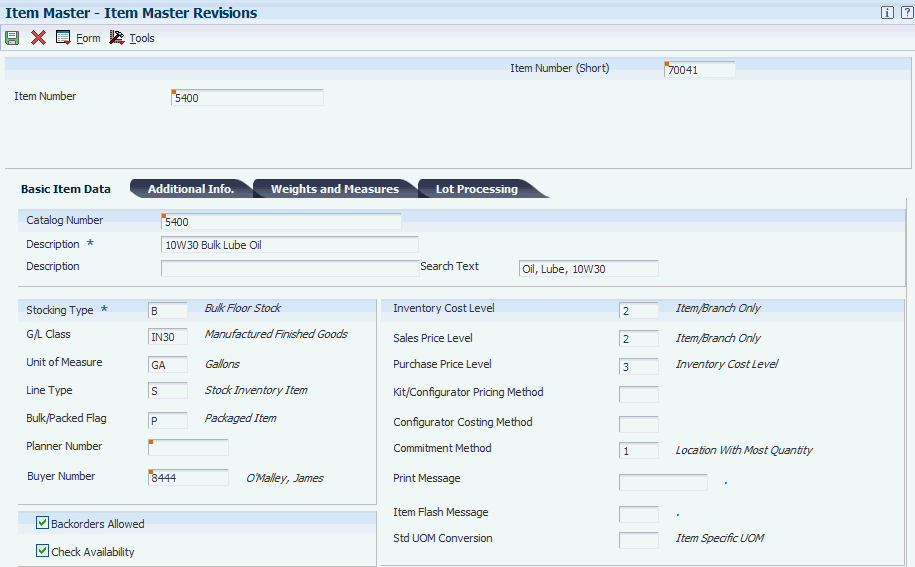Uncheck Backorders Allowed checkbox
The image size is (915, 567).
[42, 523]
